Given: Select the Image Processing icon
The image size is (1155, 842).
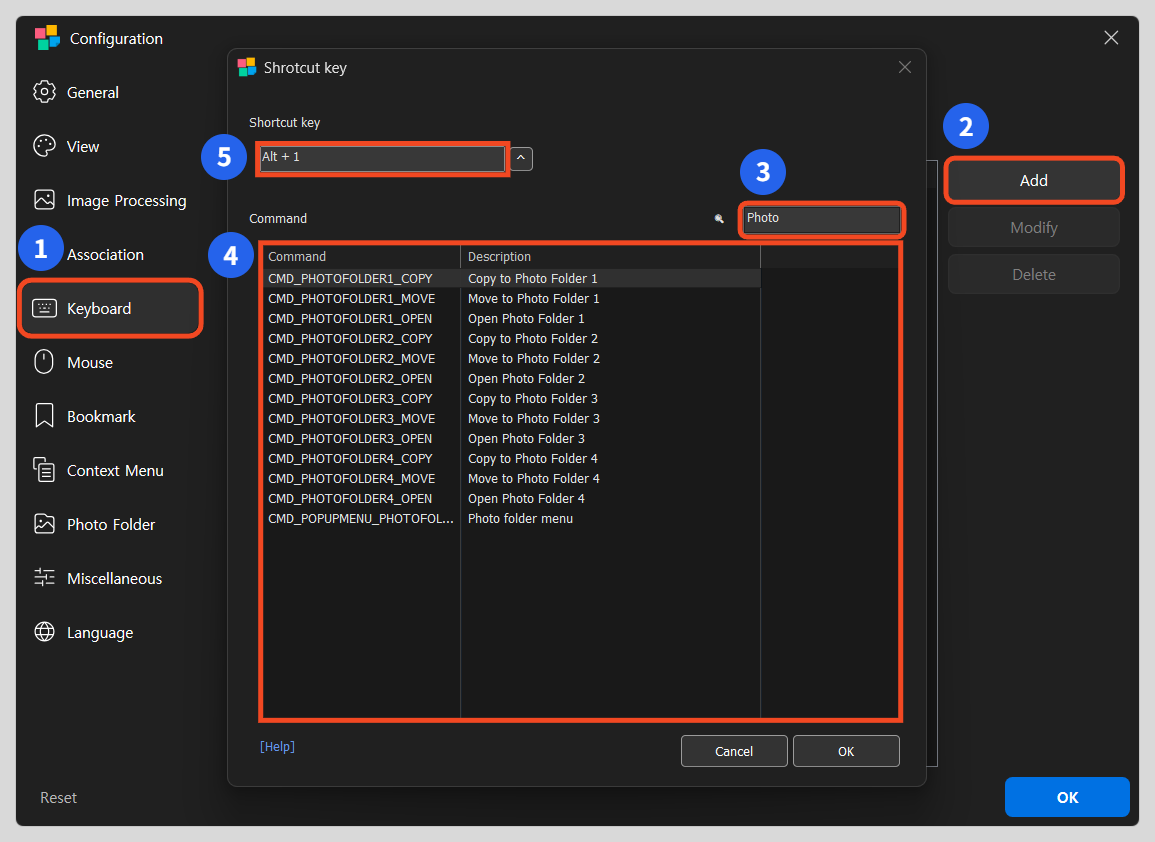Looking at the screenshot, I should click(44, 200).
